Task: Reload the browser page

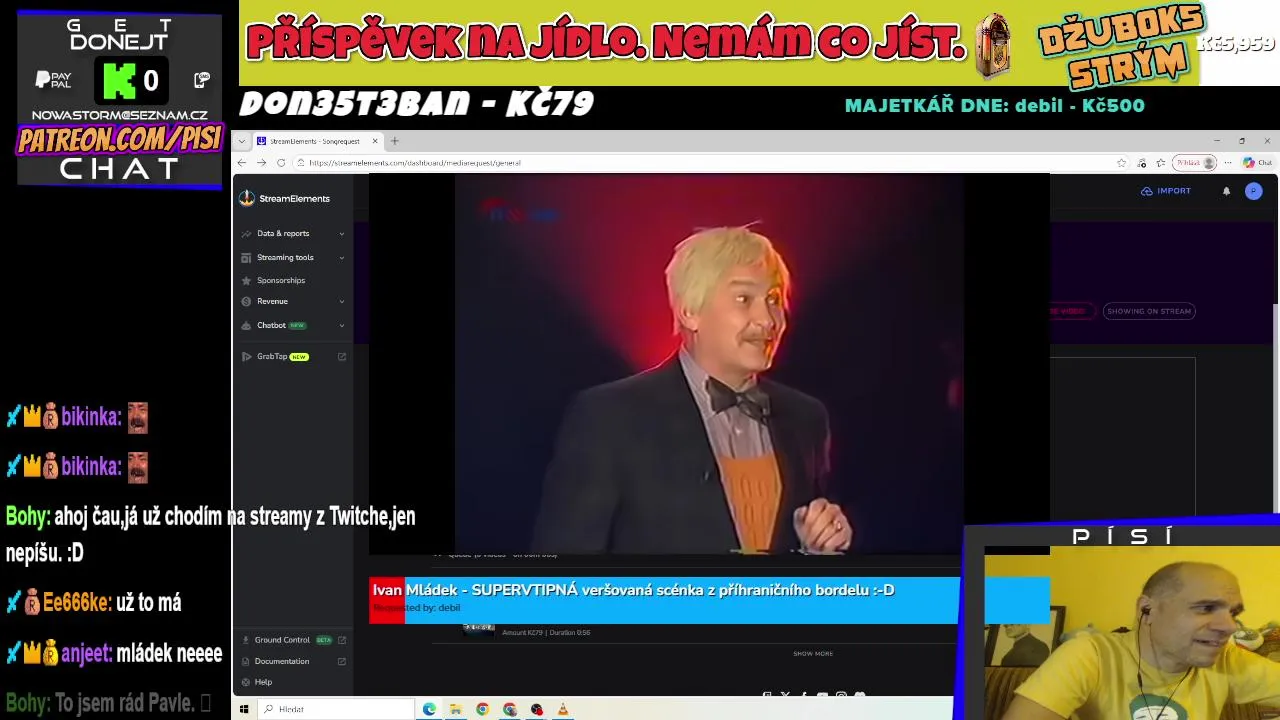Action: tap(281, 163)
